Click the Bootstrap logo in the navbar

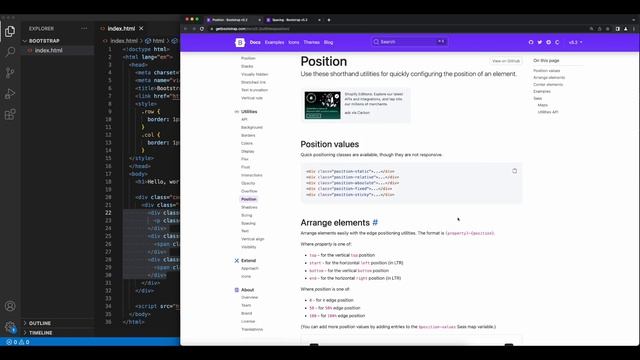pyautogui.click(x=240, y=42)
